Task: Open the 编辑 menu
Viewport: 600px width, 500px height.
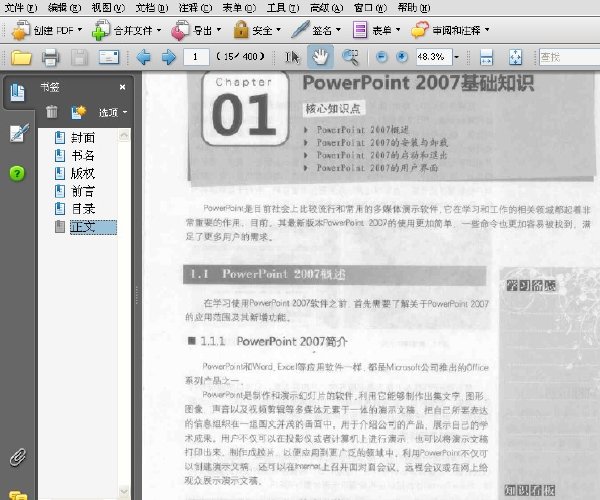Action: coord(64,7)
